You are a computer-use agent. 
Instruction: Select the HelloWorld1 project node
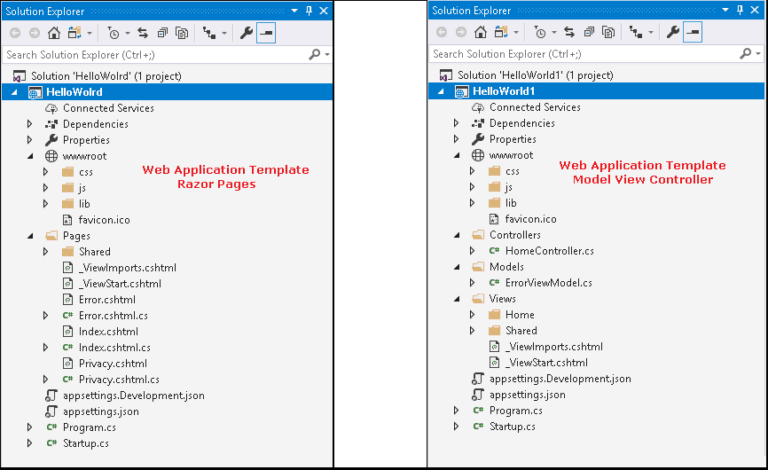(x=505, y=92)
